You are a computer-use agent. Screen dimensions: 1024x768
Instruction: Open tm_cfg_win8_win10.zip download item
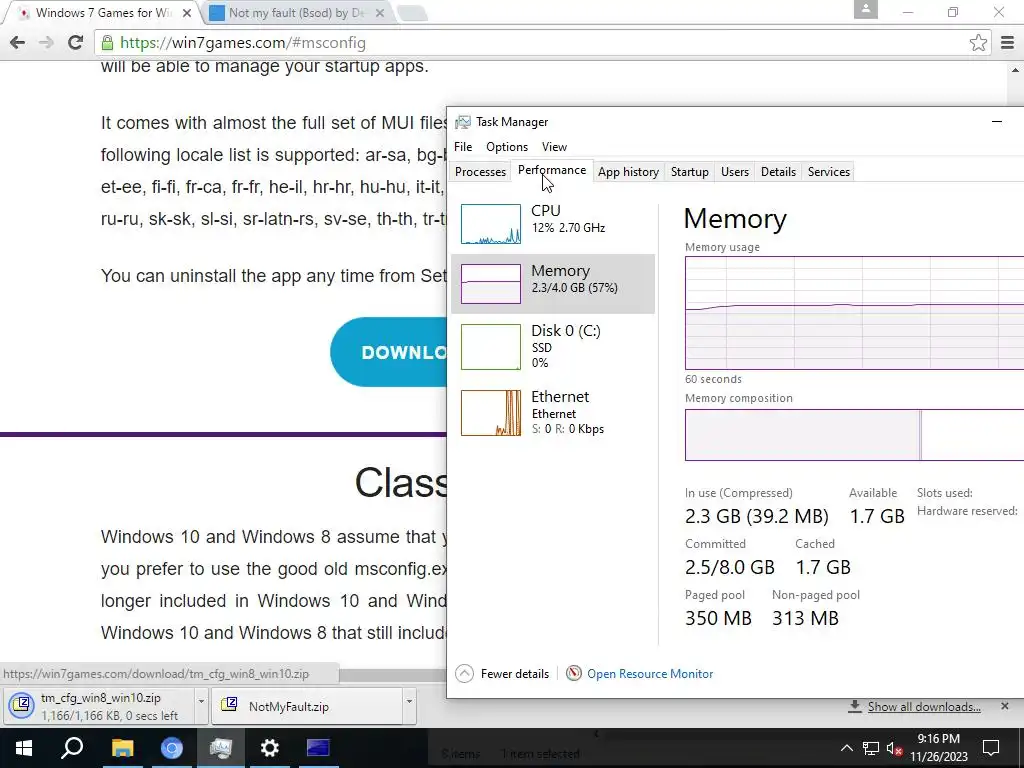97,707
